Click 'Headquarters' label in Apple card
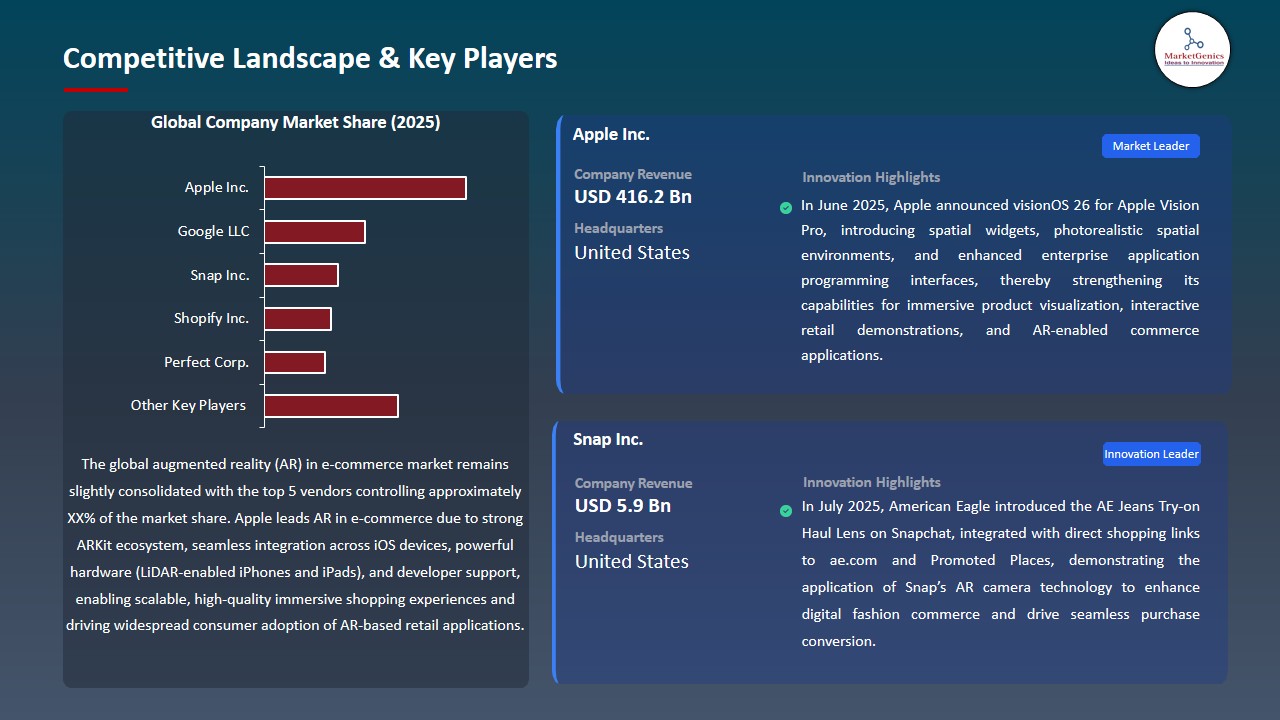The image size is (1280, 720). click(x=619, y=228)
